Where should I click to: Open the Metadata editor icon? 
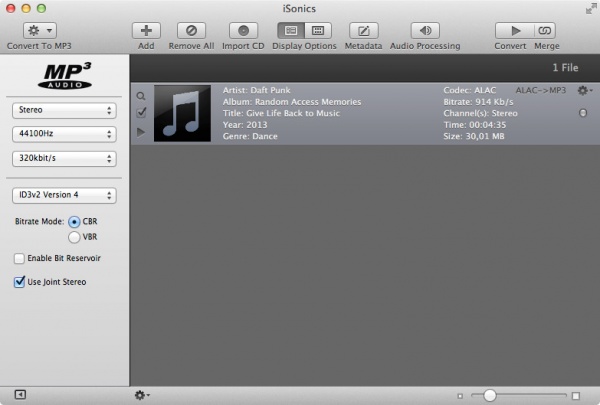pyautogui.click(x=364, y=31)
